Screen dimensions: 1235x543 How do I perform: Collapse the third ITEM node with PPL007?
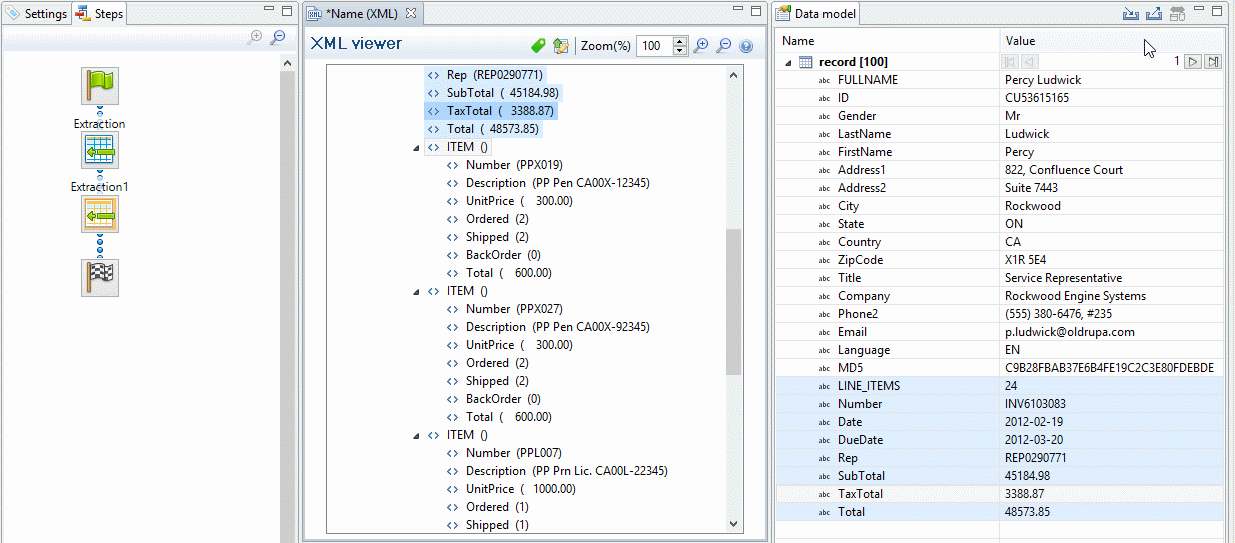coord(416,436)
